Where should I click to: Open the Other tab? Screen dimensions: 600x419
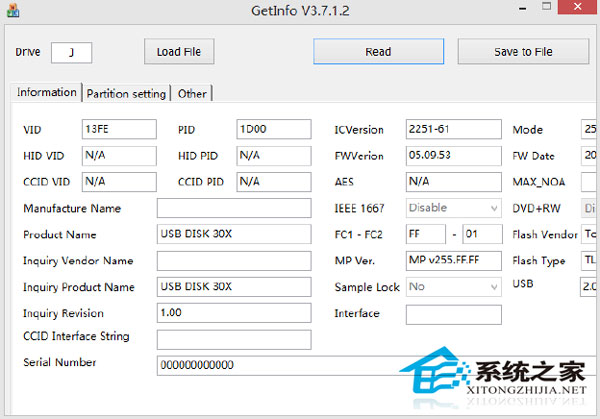(x=192, y=93)
